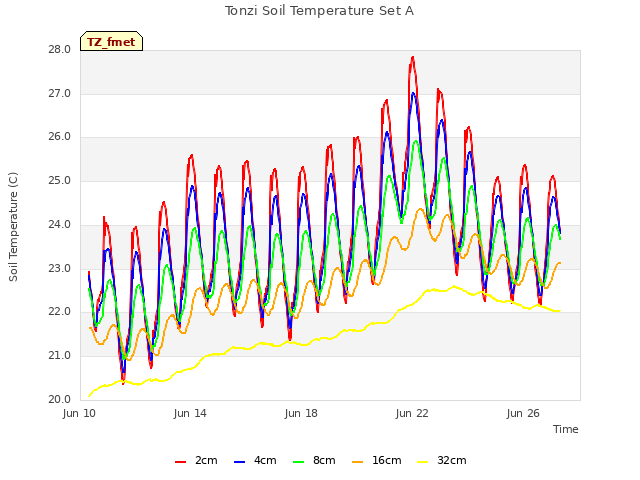Click the 24.0 y-axis tick label
The width and height of the screenshot is (640, 480).
click(60, 224)
